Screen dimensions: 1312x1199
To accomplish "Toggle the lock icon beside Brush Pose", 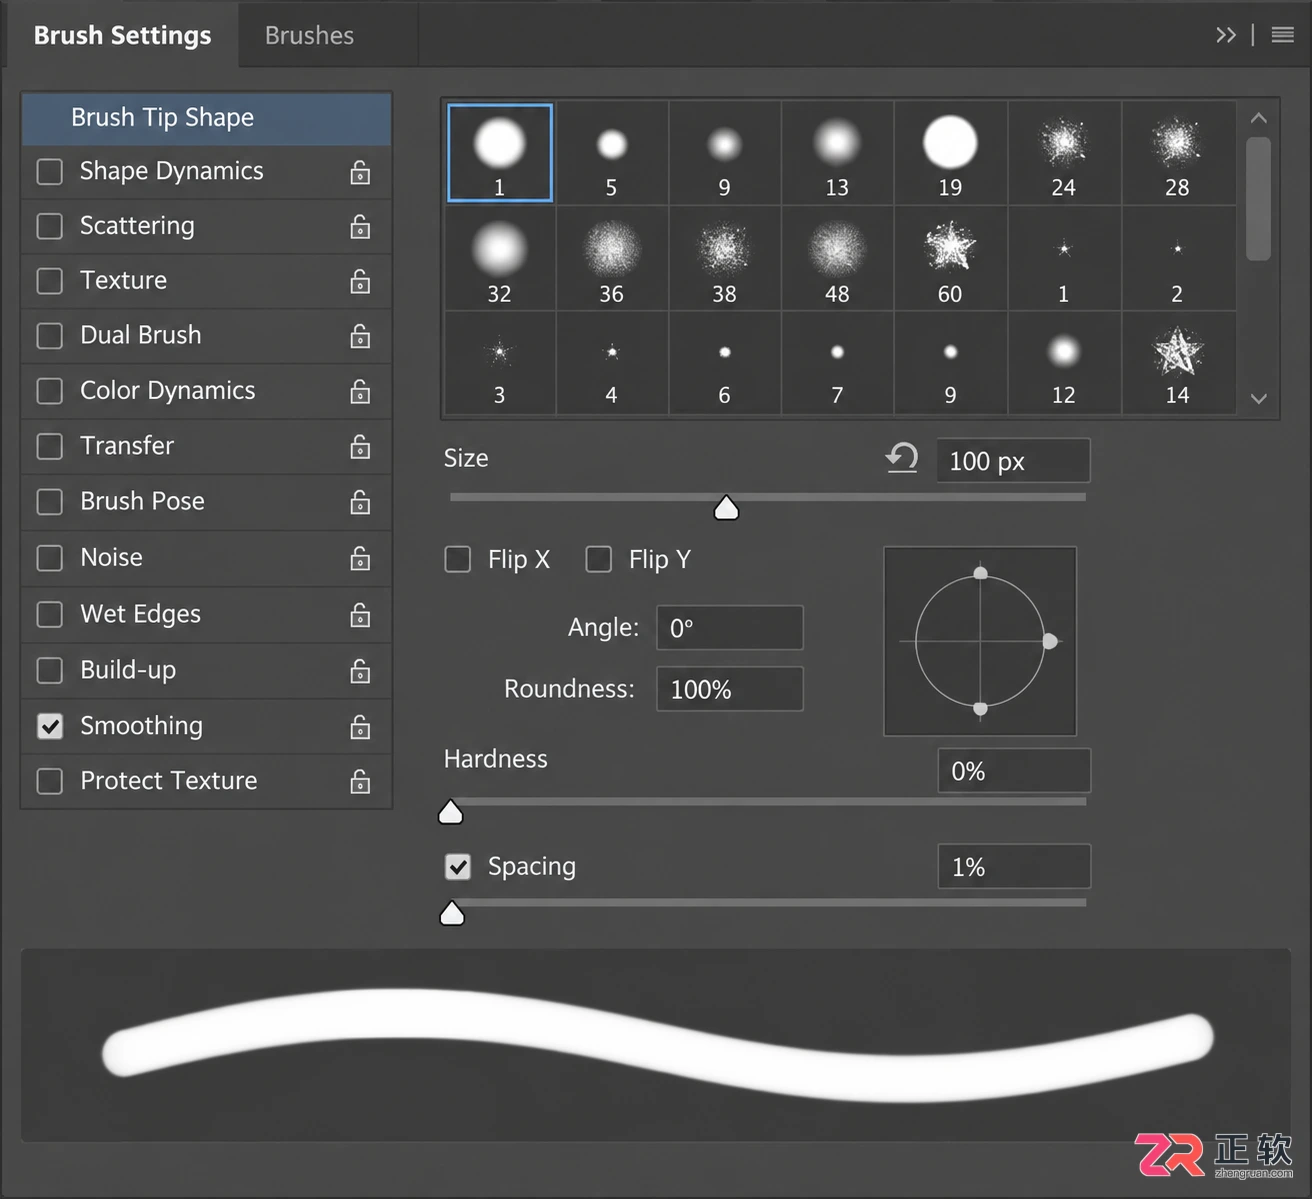I will coord(360,502).
